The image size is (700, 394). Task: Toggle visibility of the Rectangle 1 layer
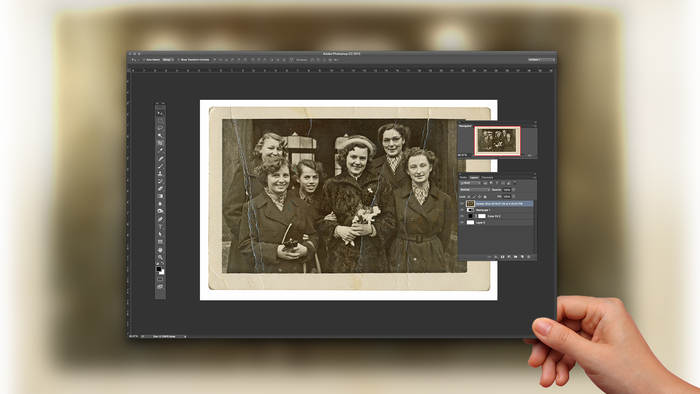[462, 210]
